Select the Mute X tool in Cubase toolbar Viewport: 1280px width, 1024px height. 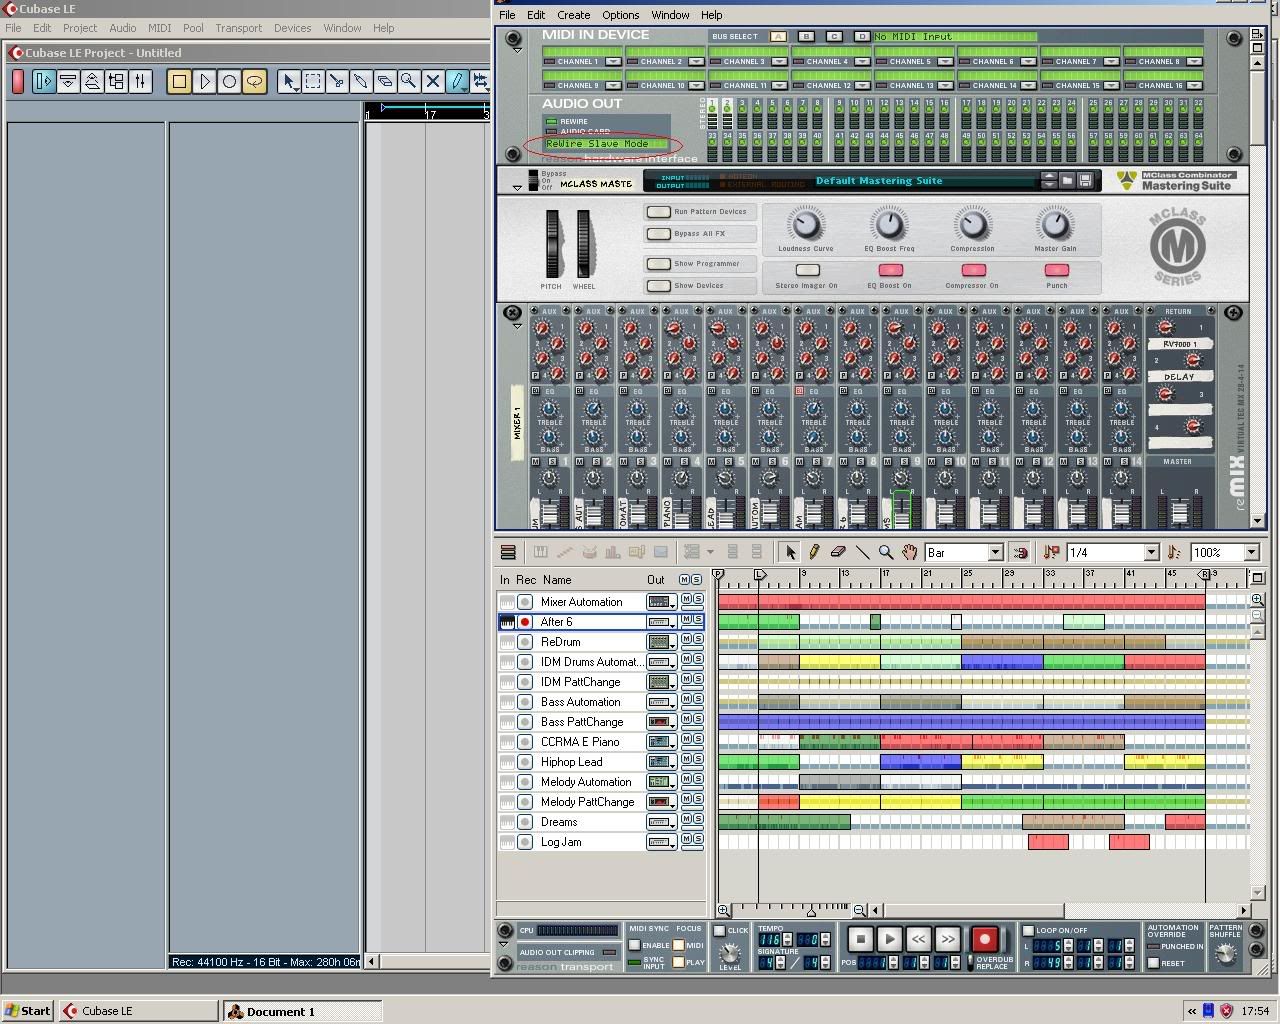click(x=433, y=81)
